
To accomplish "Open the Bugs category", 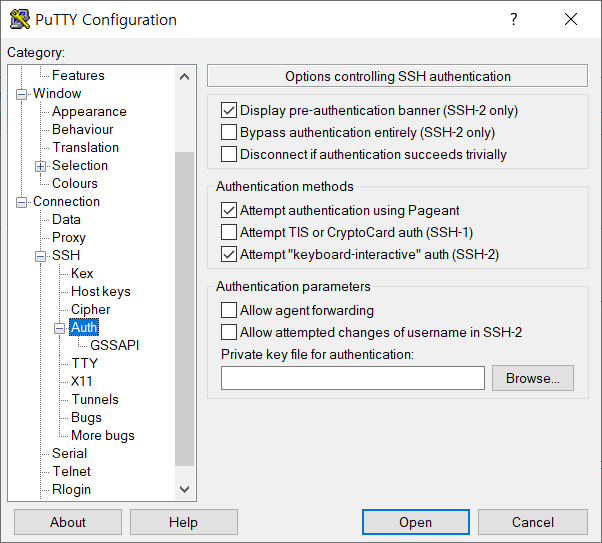I will pos(86,417).
